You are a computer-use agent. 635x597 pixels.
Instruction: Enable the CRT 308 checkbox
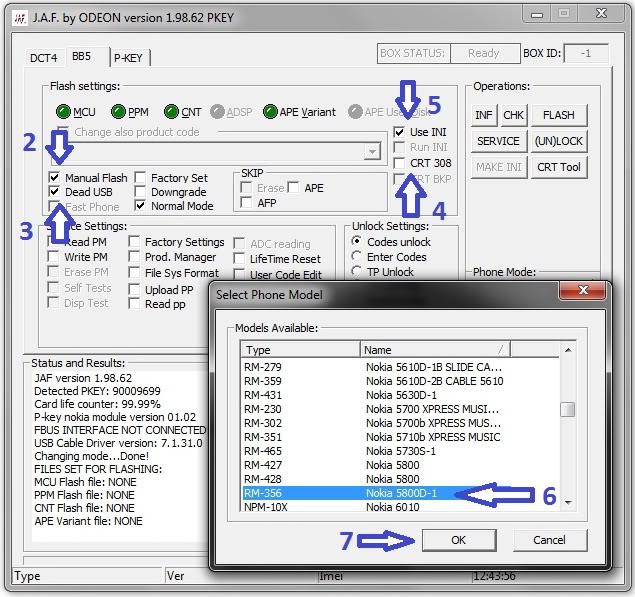[x=399, y=163]
